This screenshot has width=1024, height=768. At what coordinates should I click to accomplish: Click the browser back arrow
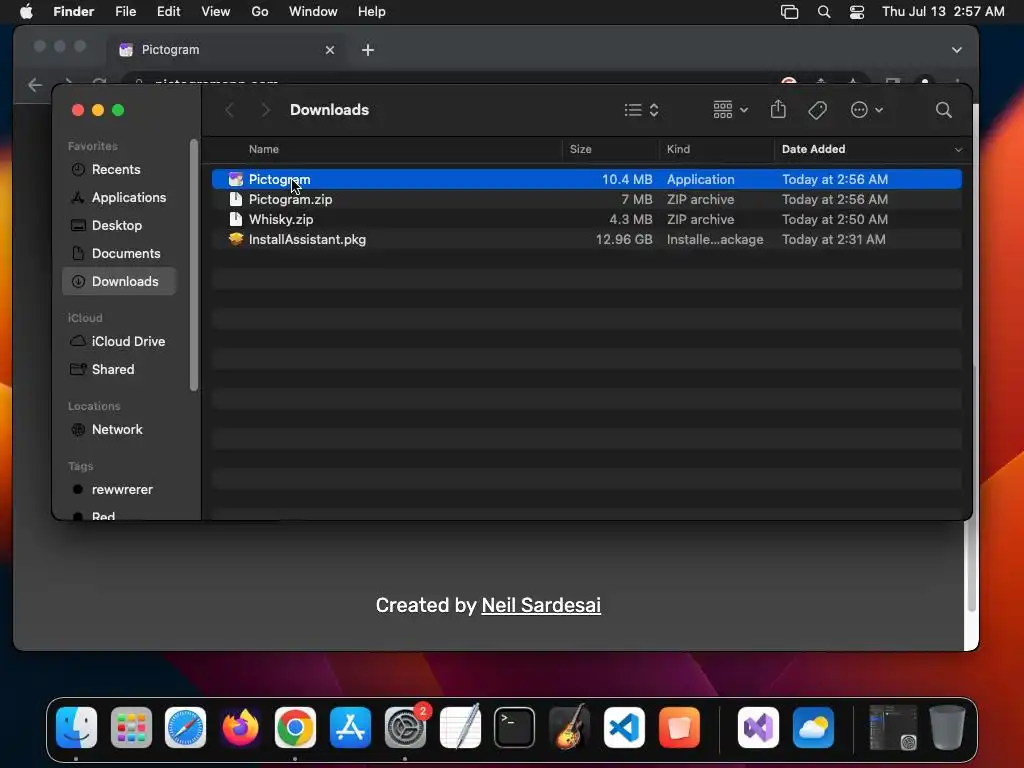[x=35, y=85]
